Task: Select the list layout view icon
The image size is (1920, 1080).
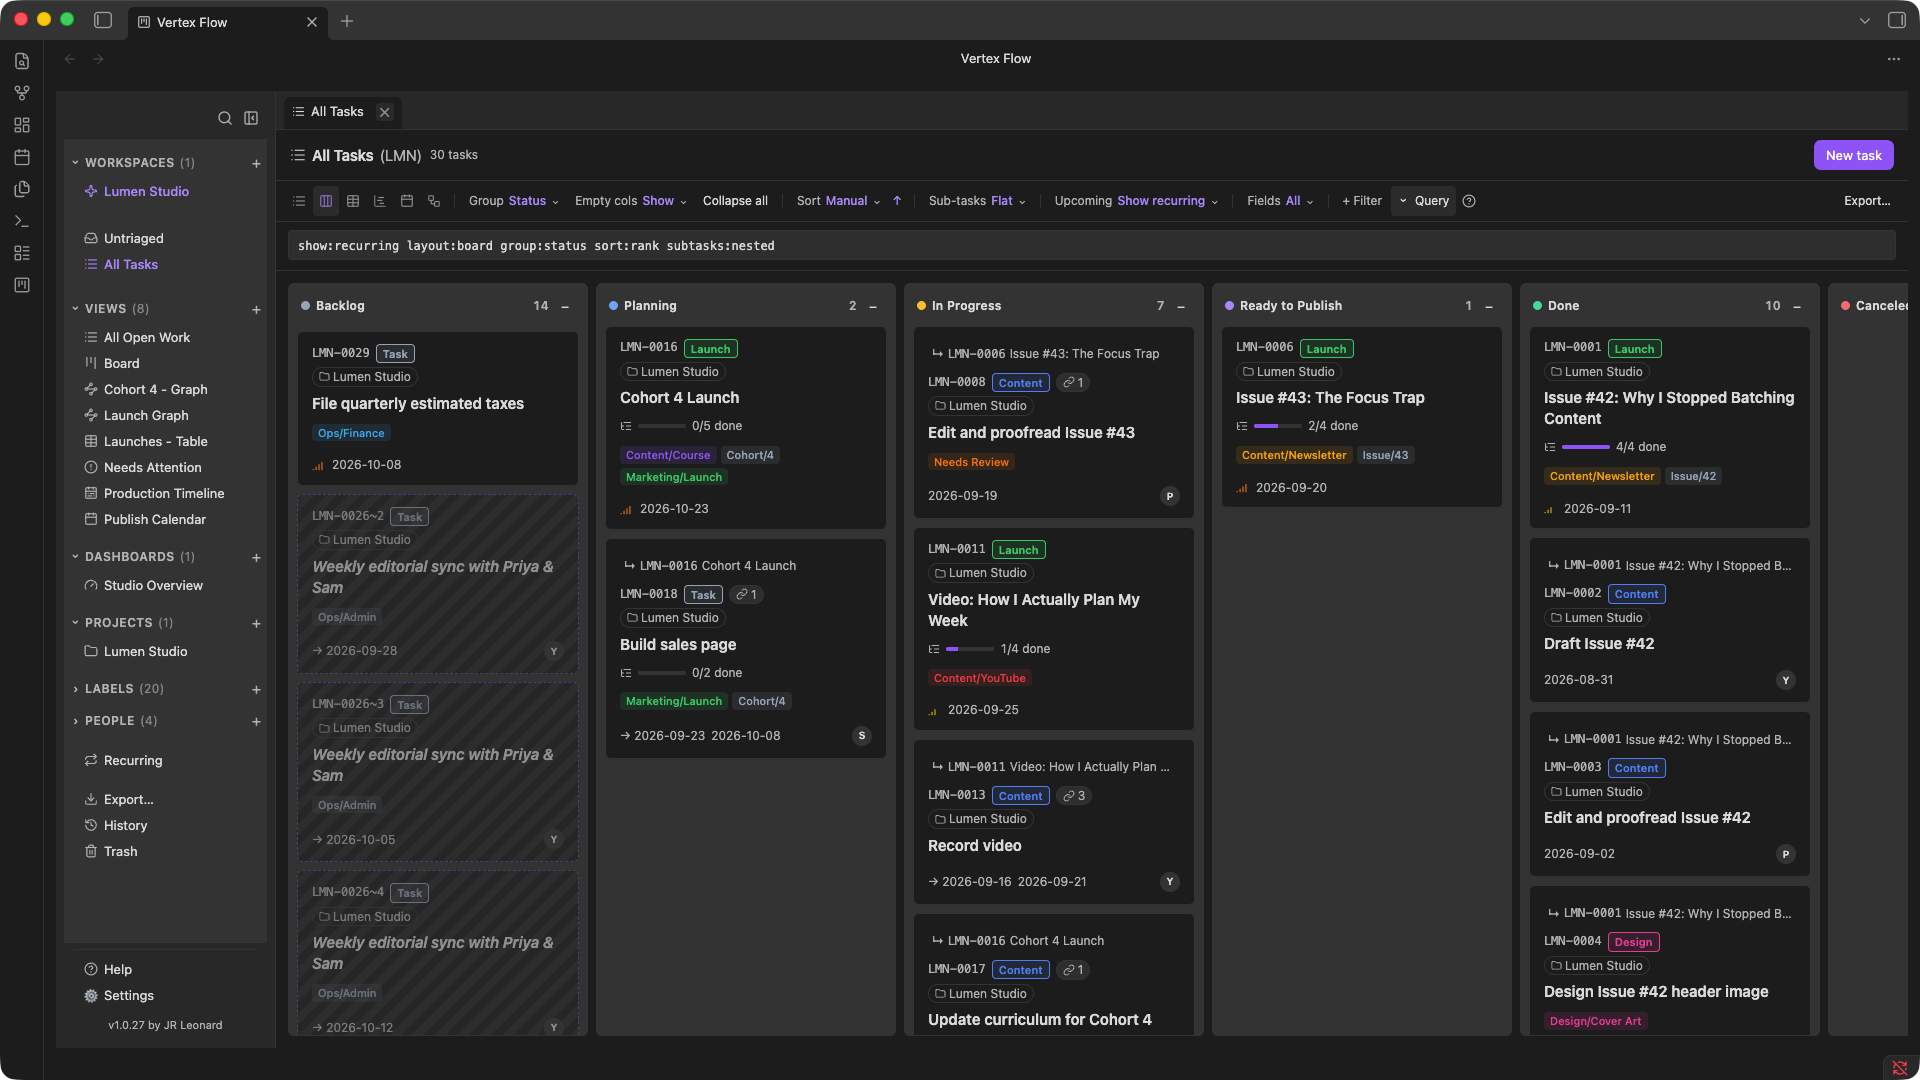Action: pos(299,201)
